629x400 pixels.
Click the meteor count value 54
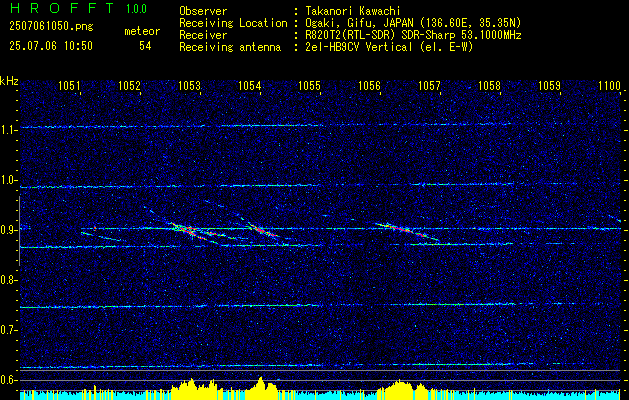145,46
